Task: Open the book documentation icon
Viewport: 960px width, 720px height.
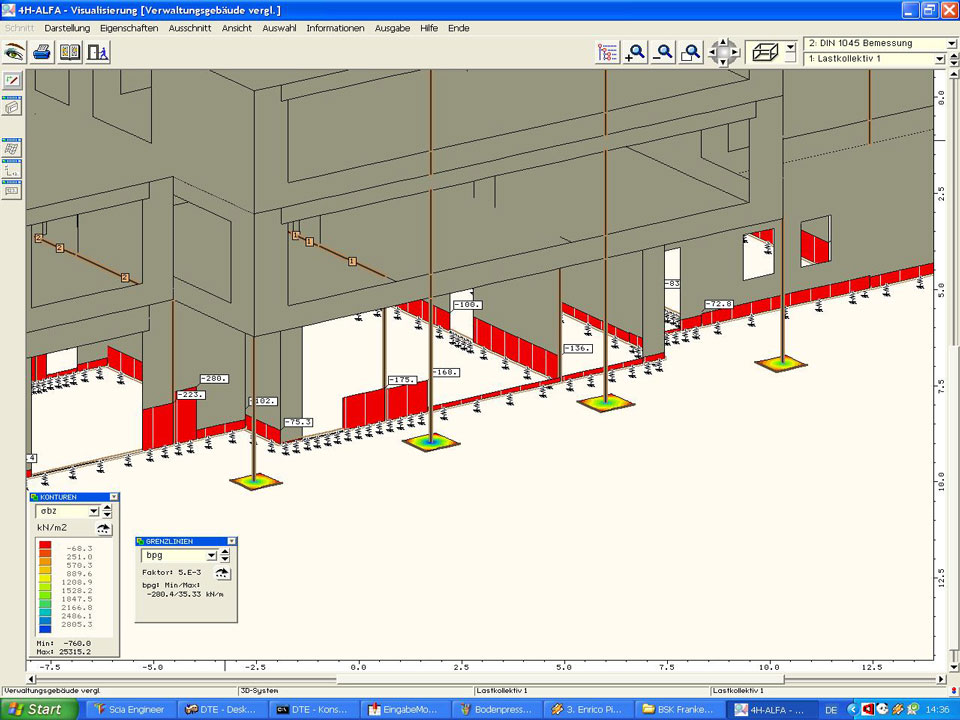Action: [x=70, y=52]
